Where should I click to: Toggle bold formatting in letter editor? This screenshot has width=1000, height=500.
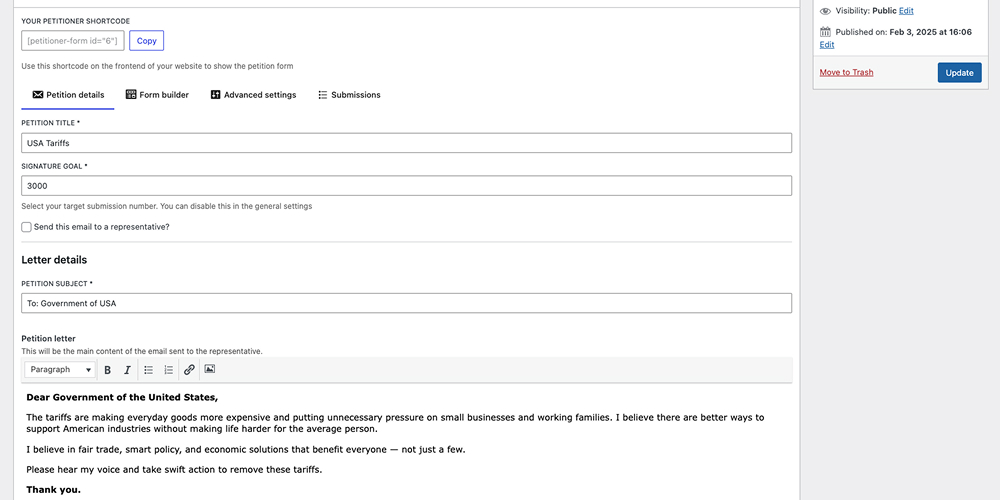pyautogui.click(x=108, y=370)
